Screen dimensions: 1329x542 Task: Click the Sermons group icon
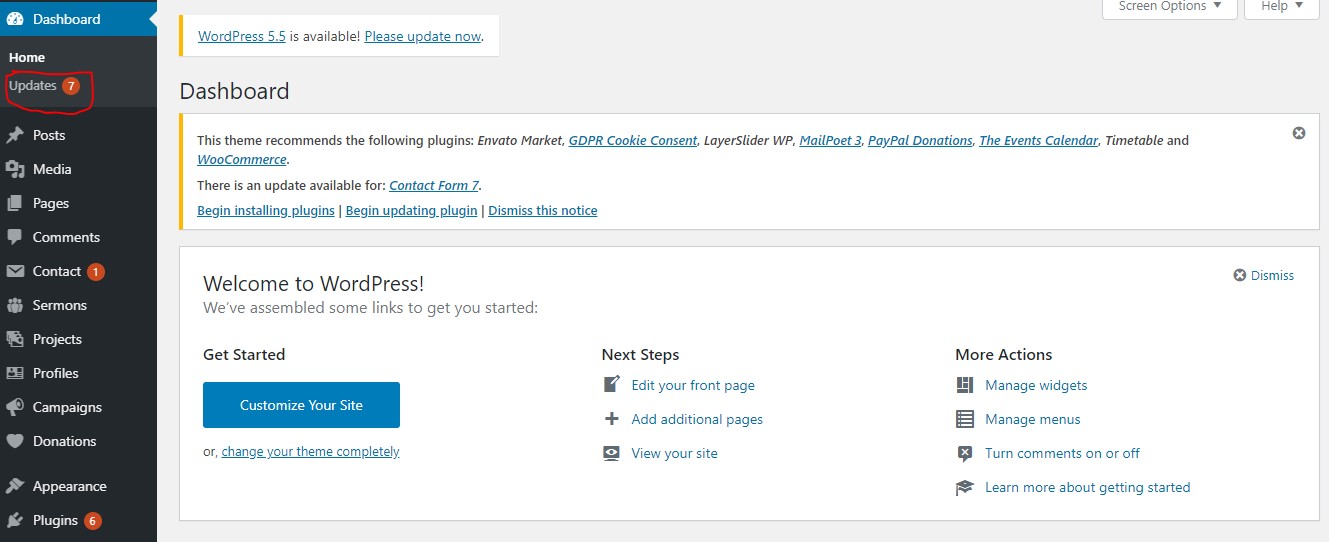(x=15, y=305)
